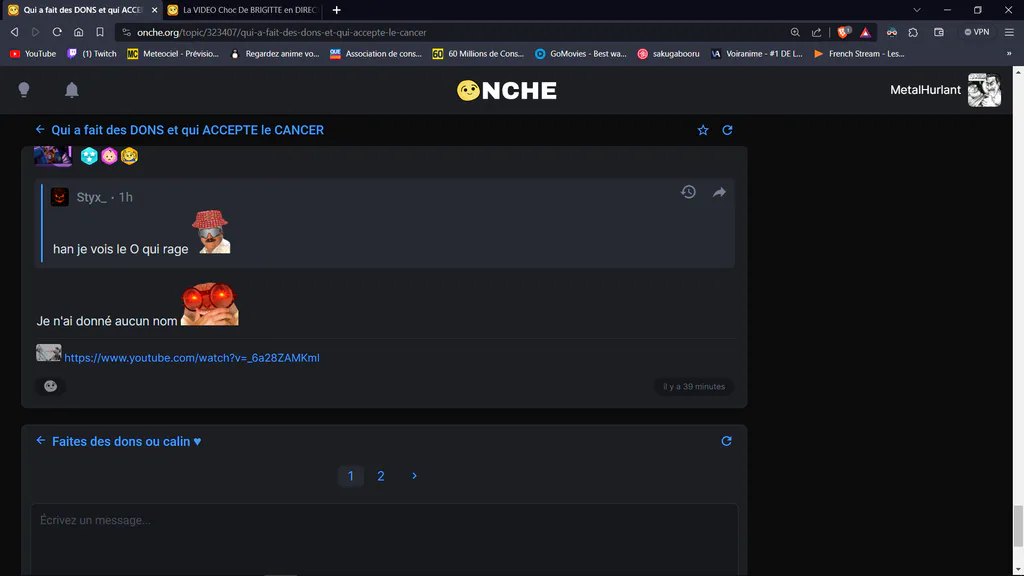Go to page 2
The image size is (1024, 576).
[x=381, y=476]
